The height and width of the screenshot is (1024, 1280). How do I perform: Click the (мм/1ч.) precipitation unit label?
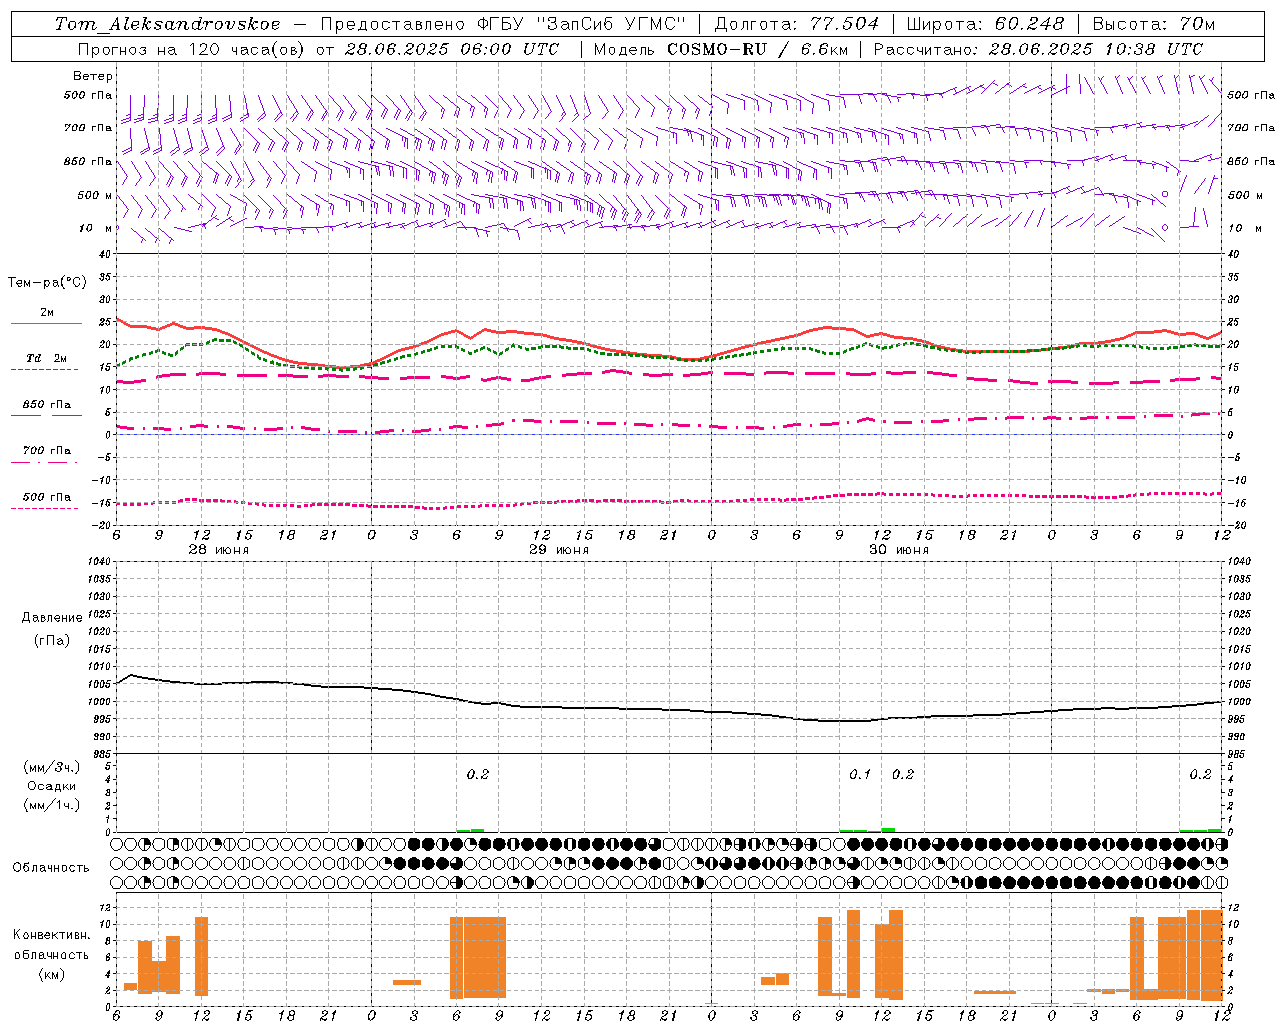[52, 805]
